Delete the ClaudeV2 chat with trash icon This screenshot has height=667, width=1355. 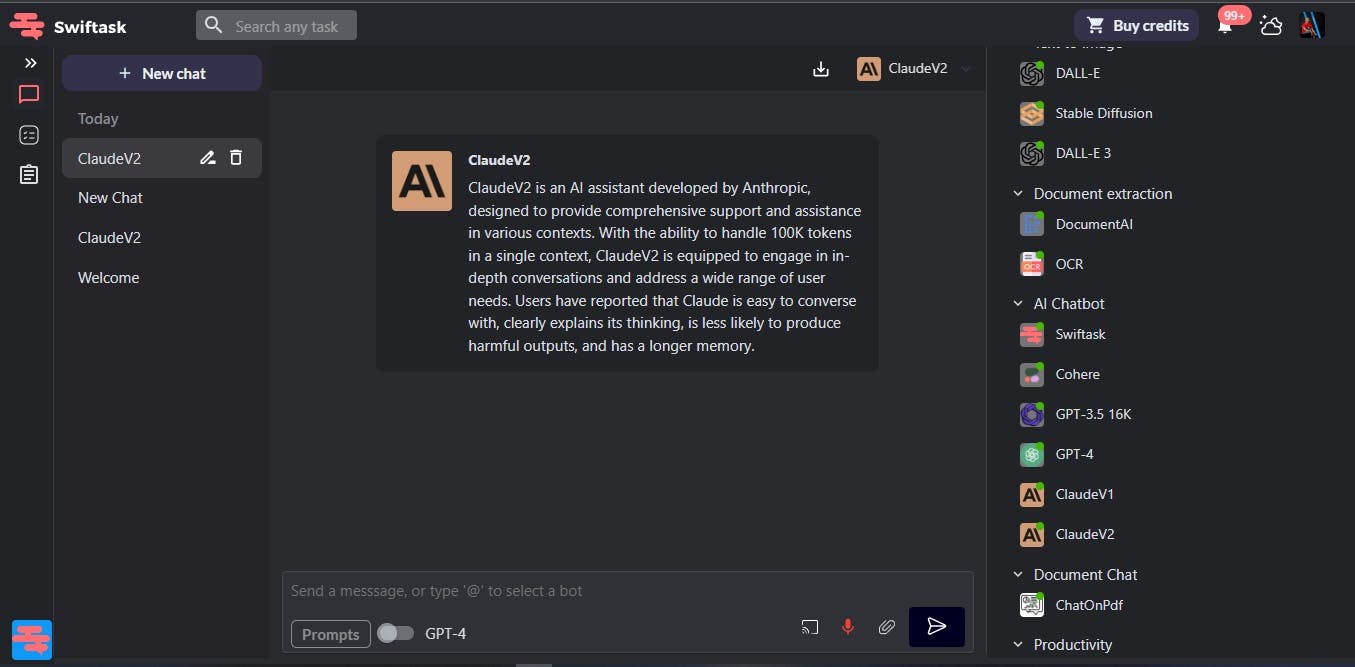coord(236,157)
